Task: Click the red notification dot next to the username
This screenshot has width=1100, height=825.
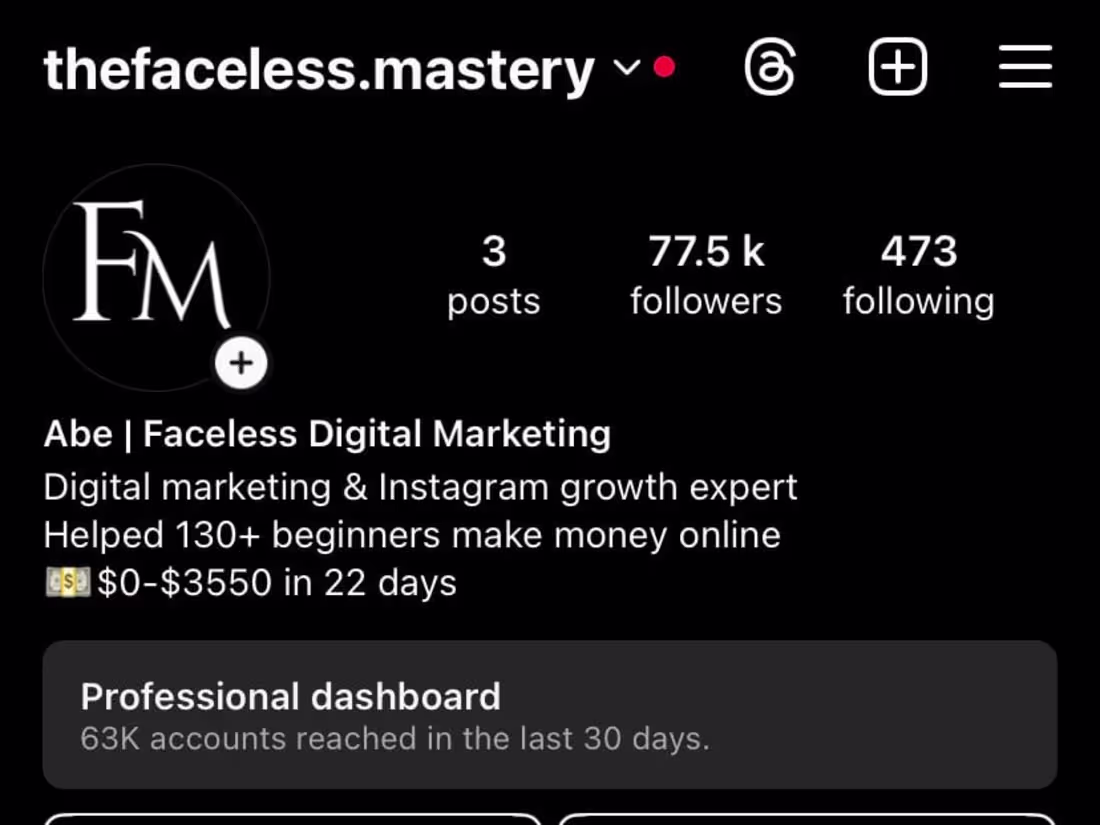Action: pyautogui.click(x=662, y=68)
